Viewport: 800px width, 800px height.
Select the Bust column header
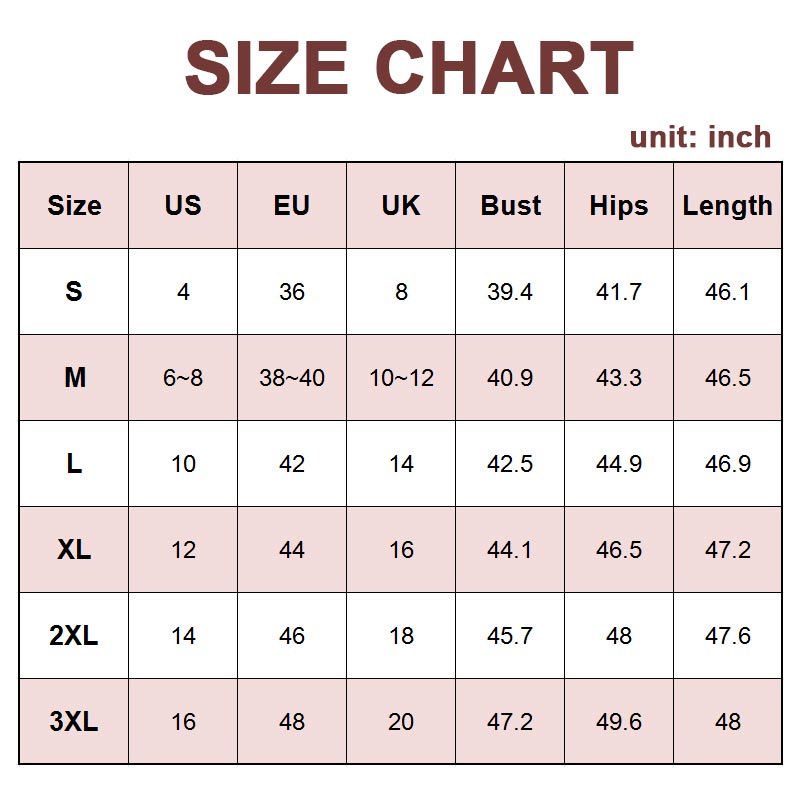(510, 206)
